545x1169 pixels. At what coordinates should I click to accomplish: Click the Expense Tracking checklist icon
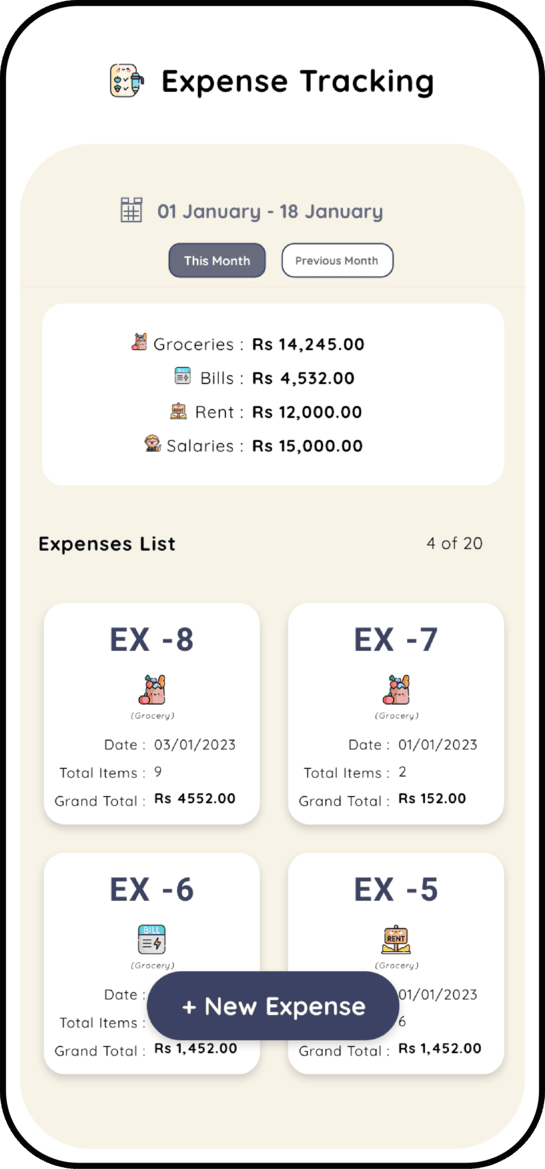click(x=126, y=81)
